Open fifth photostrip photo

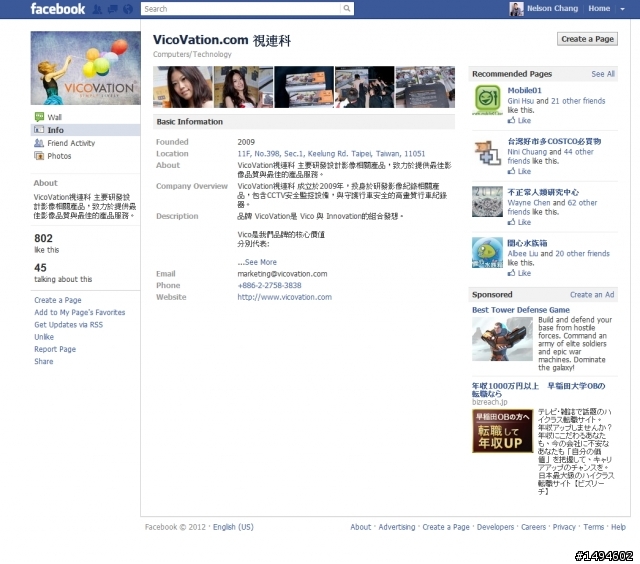tap(425, 87)
